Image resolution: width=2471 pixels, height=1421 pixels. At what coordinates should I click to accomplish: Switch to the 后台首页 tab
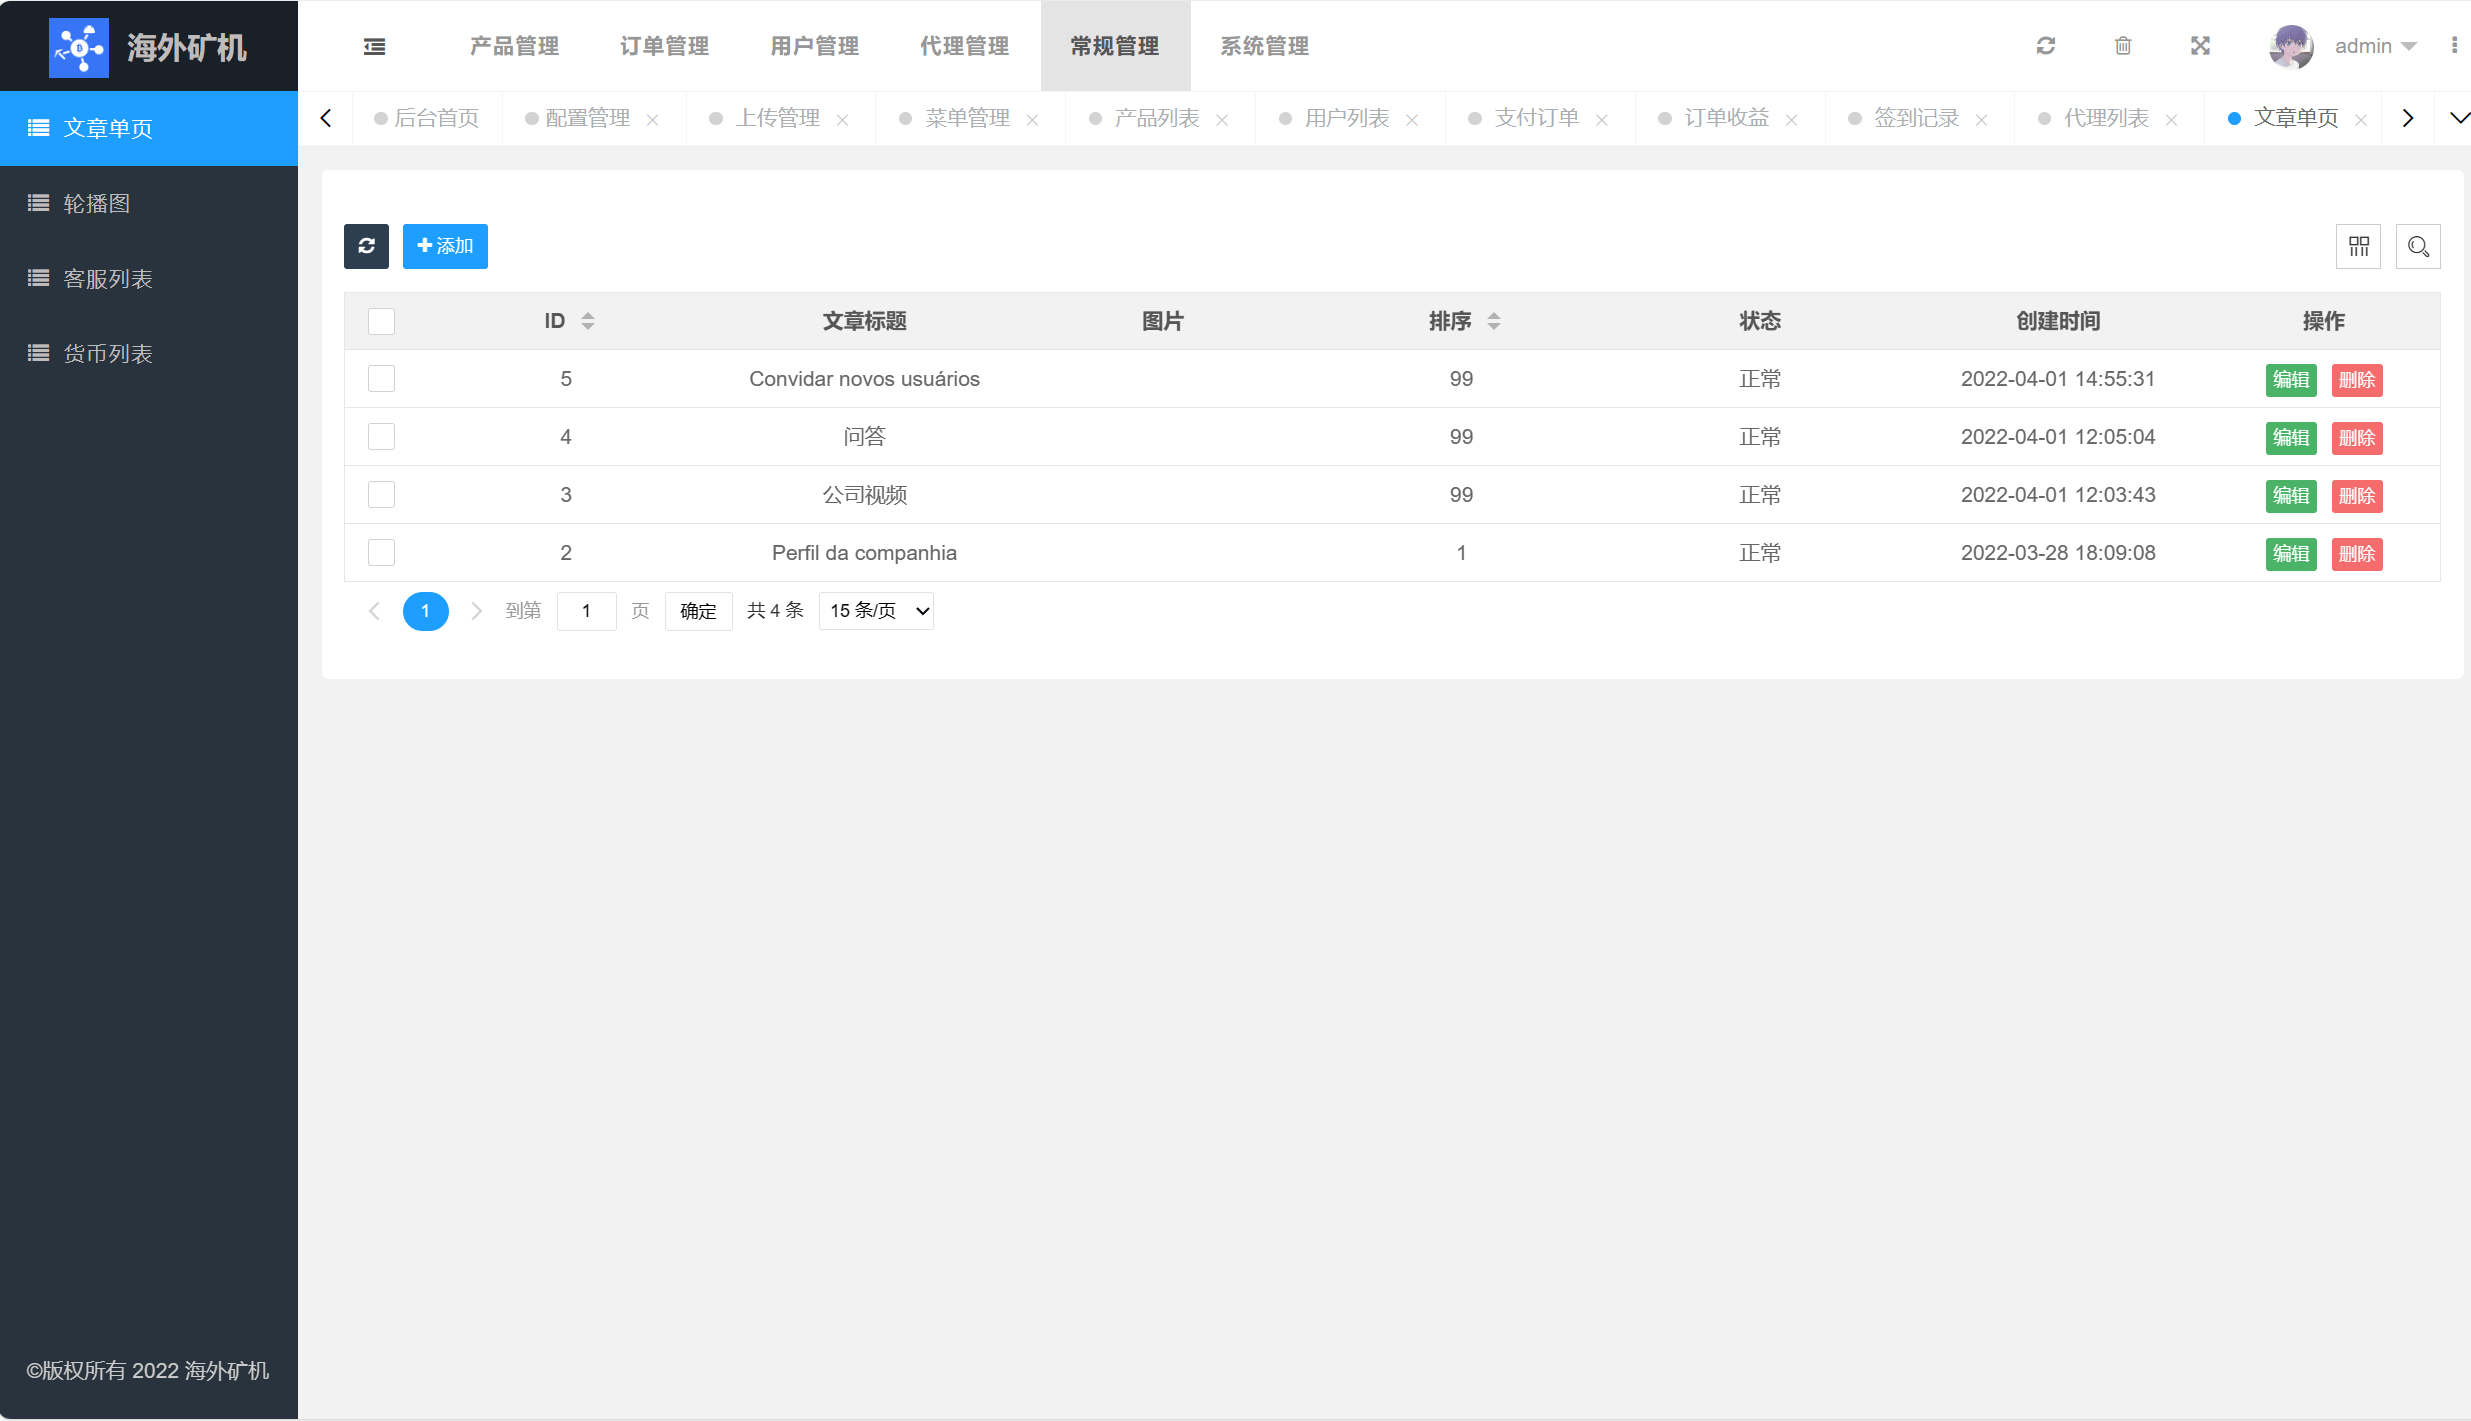(427, 118)
